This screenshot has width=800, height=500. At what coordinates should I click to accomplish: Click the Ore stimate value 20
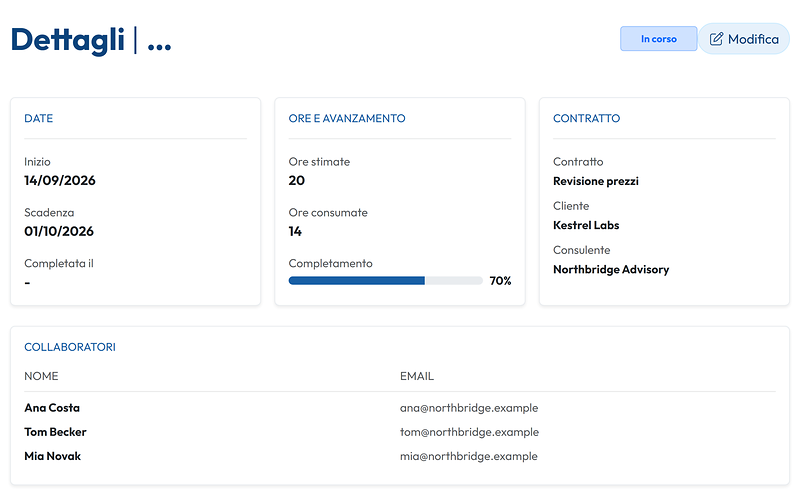click(x=296, y=181)
